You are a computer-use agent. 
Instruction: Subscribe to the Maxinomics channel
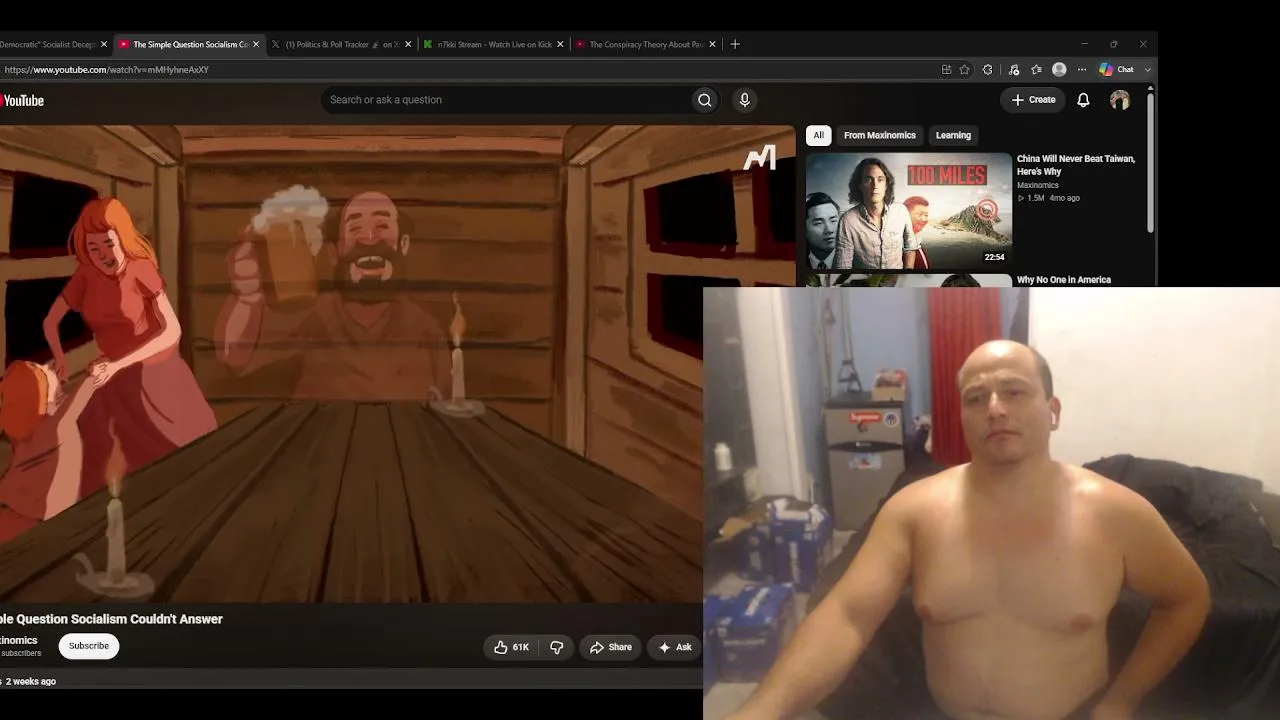click(89, 646)
